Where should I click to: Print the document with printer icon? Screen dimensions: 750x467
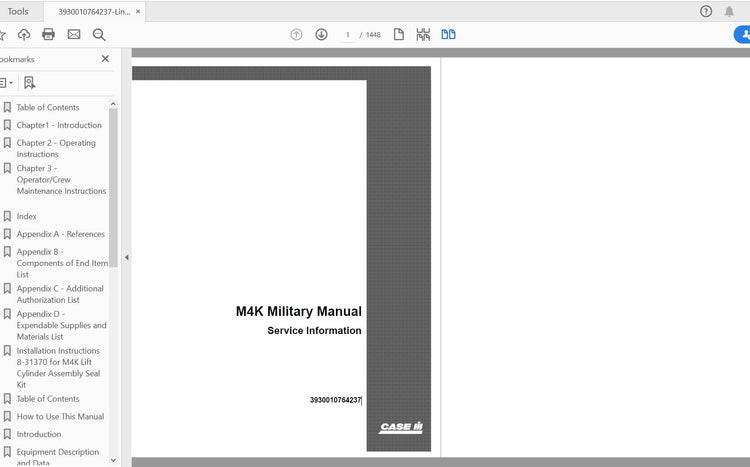tap(48, 34)
